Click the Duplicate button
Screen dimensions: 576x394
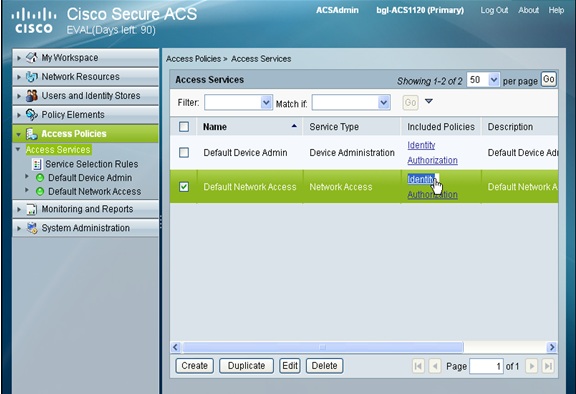pyautogui.click(x=246, y=366)
